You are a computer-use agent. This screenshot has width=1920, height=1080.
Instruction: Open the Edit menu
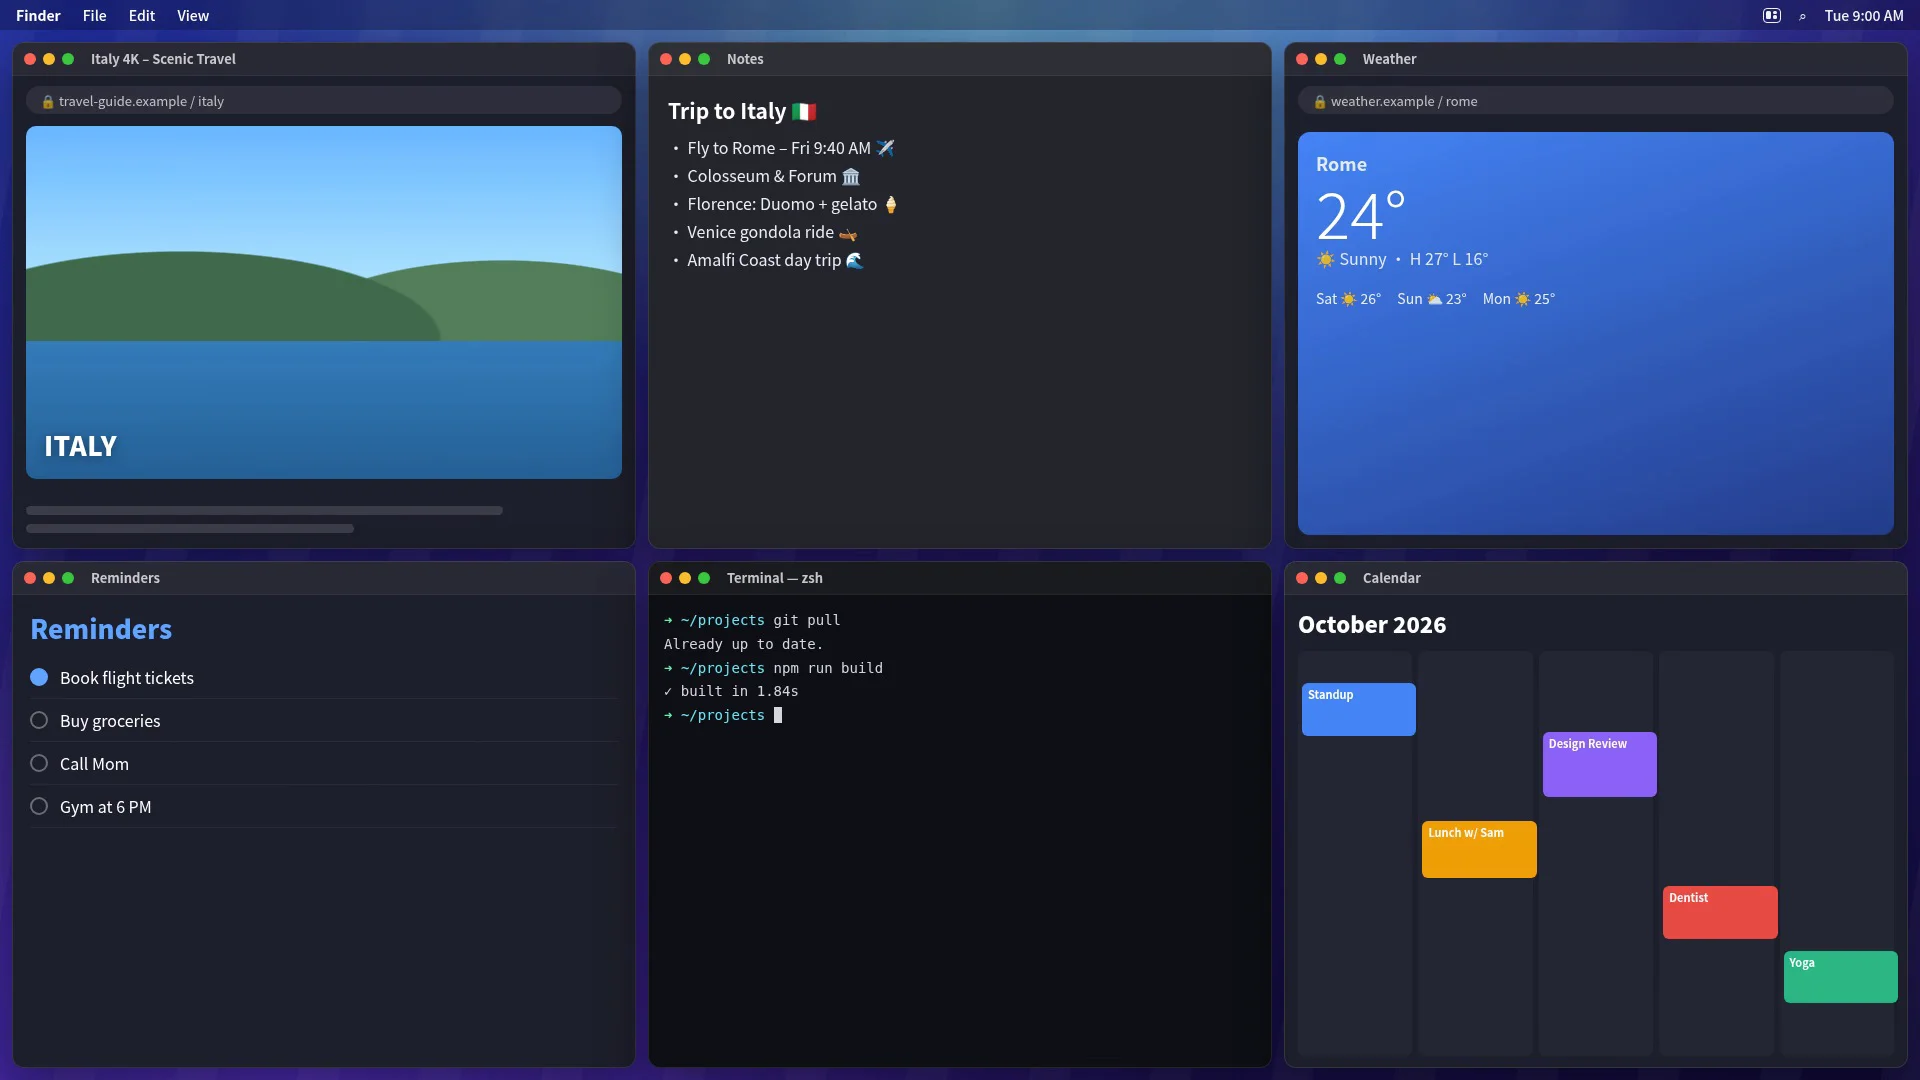pos(142,16)
